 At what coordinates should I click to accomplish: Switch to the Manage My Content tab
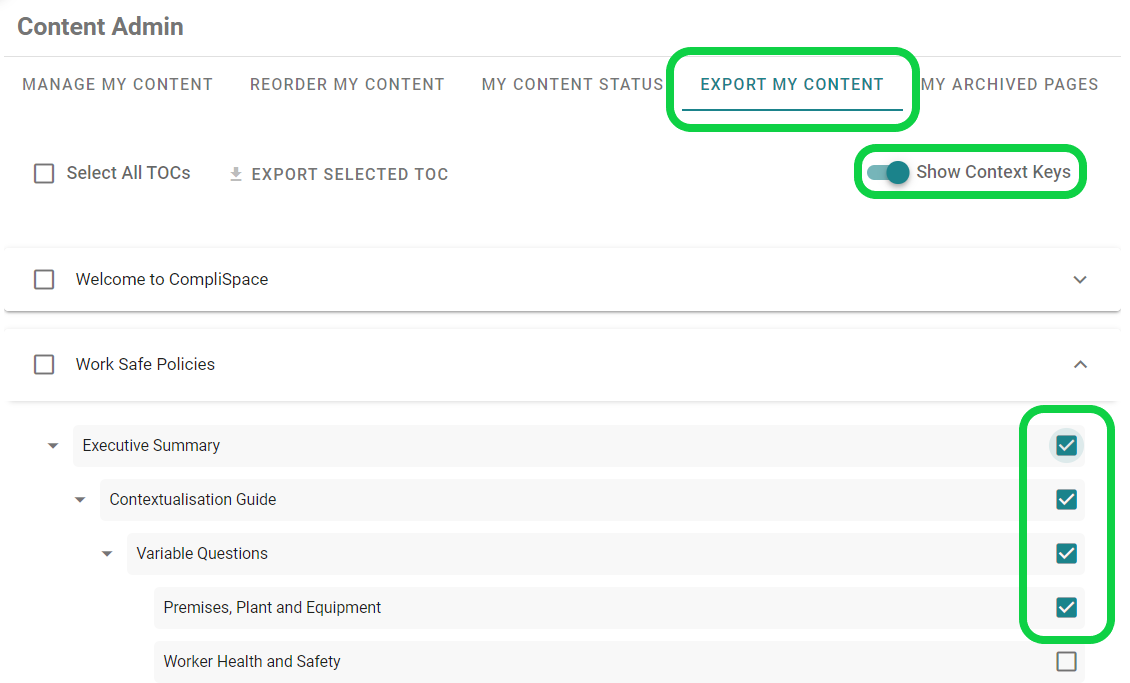(117, 84)
